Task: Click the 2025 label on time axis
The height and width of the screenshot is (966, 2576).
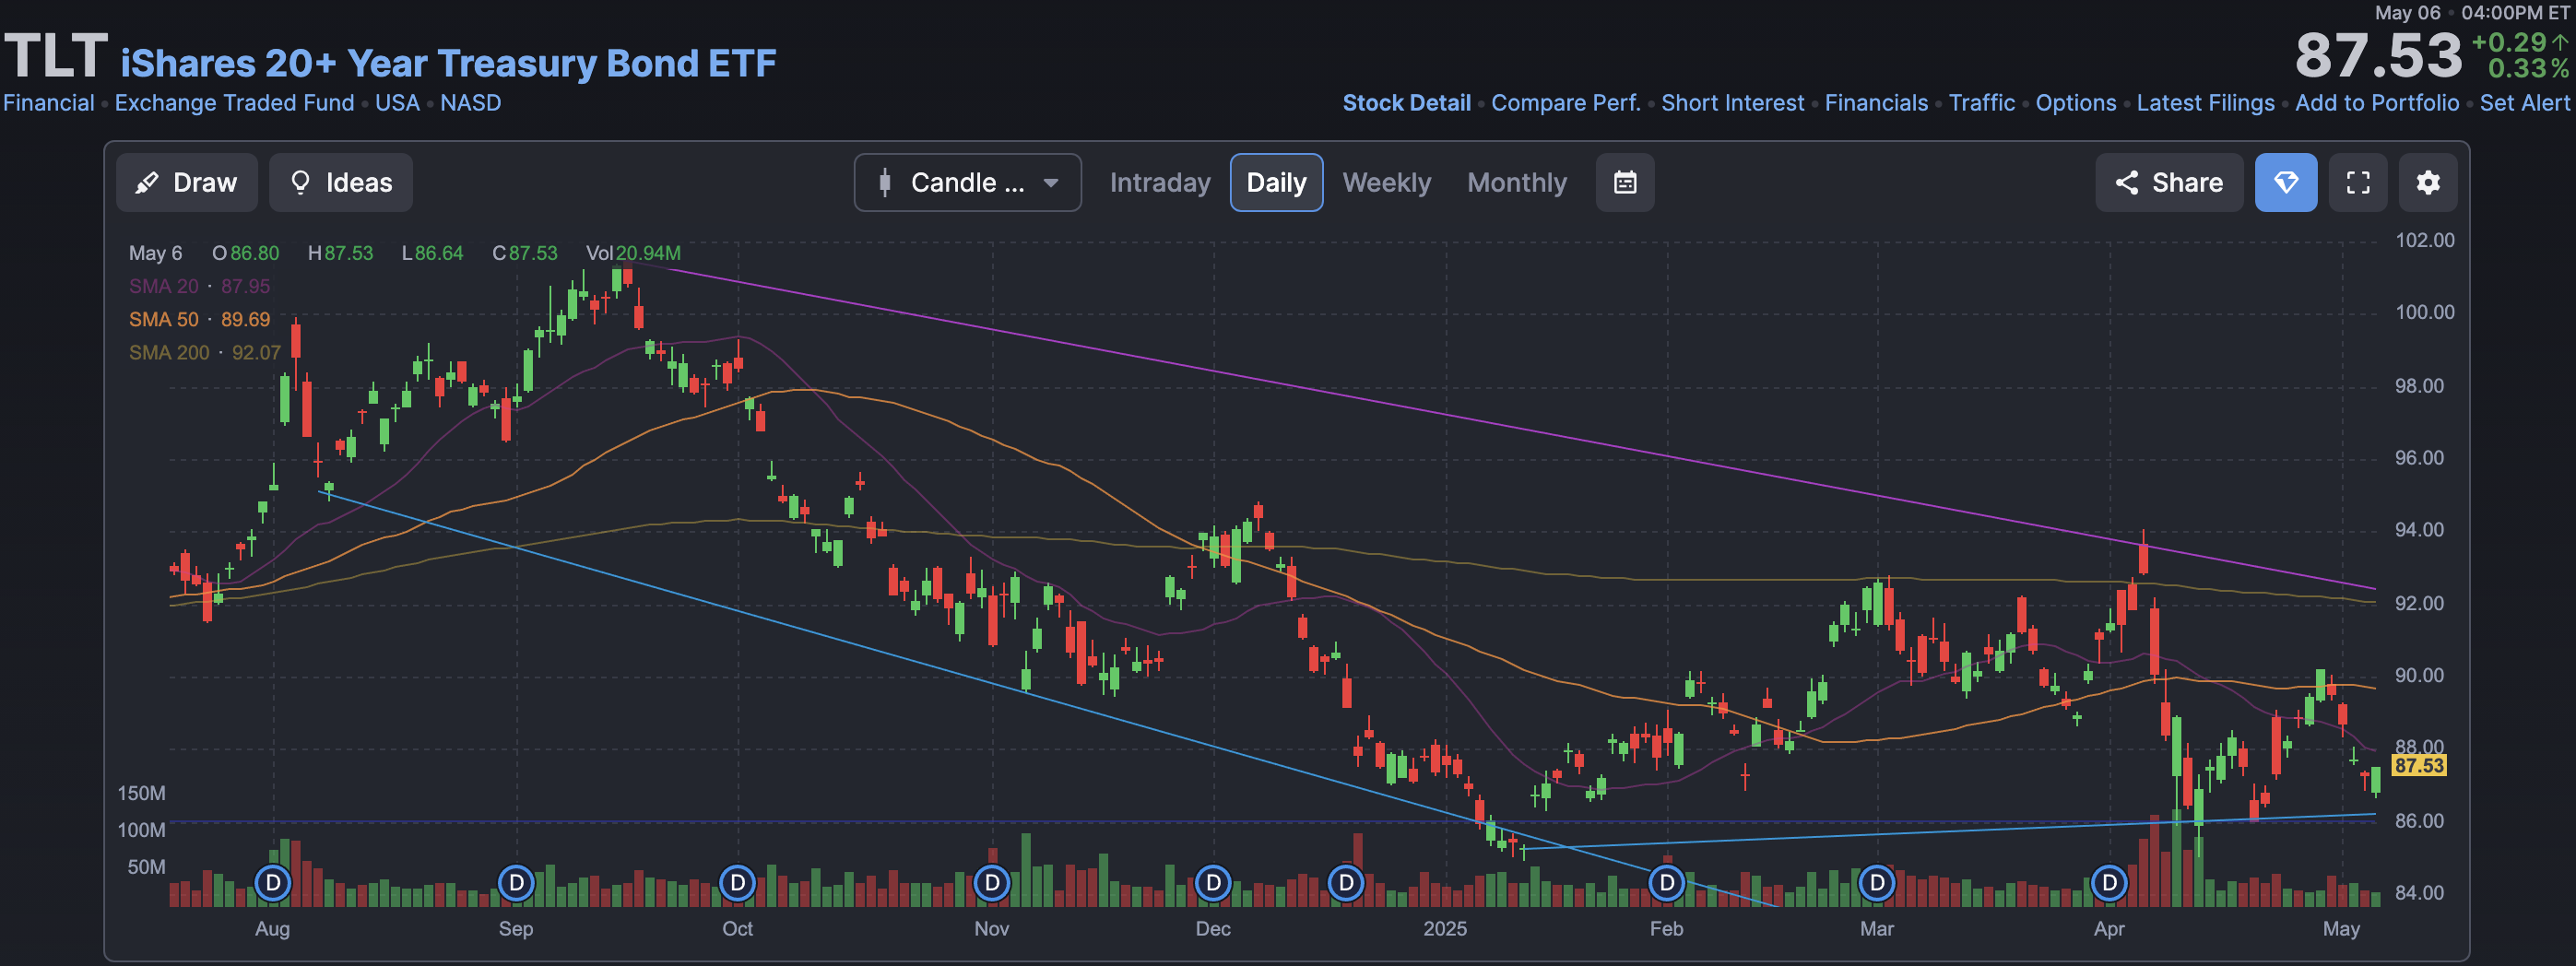Action: tap(1445, 929)
